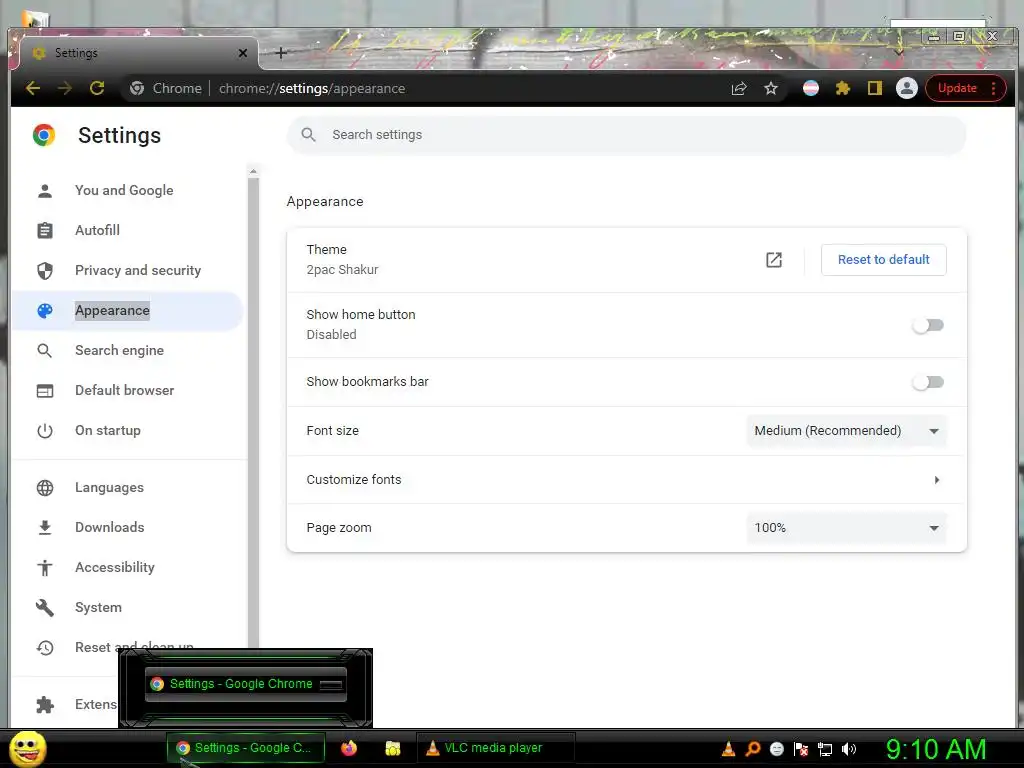The width and height of the screenshot is (1024, 768).
Task: Click the 9:10 AM clock
Action: (936, 749)
